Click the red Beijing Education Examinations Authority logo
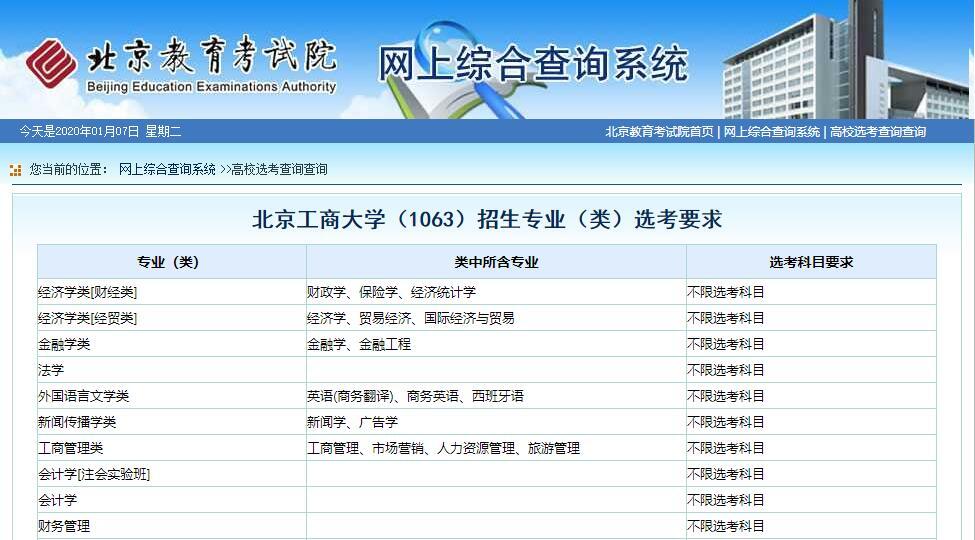The height and width of the screenshot is (540, 975). [x=52, y=63]
